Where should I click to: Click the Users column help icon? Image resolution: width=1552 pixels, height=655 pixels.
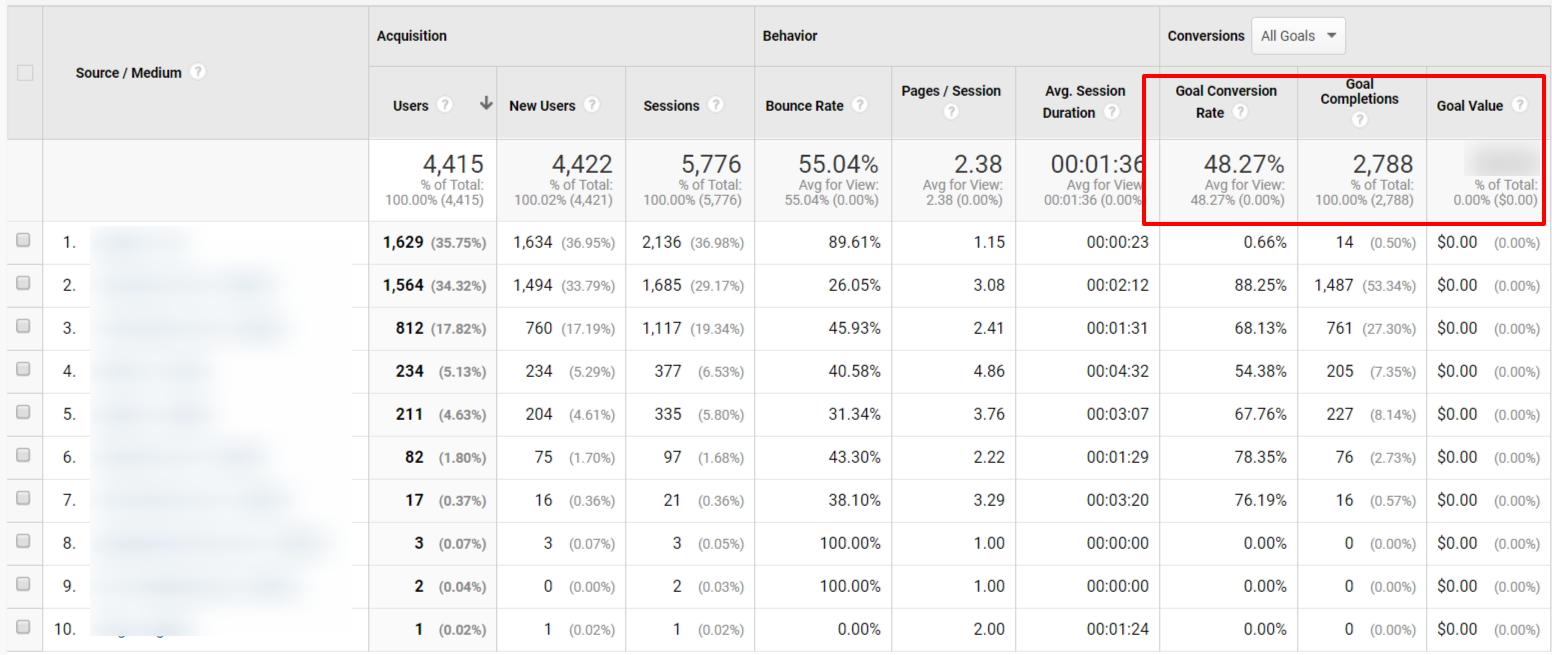(445, 105)
